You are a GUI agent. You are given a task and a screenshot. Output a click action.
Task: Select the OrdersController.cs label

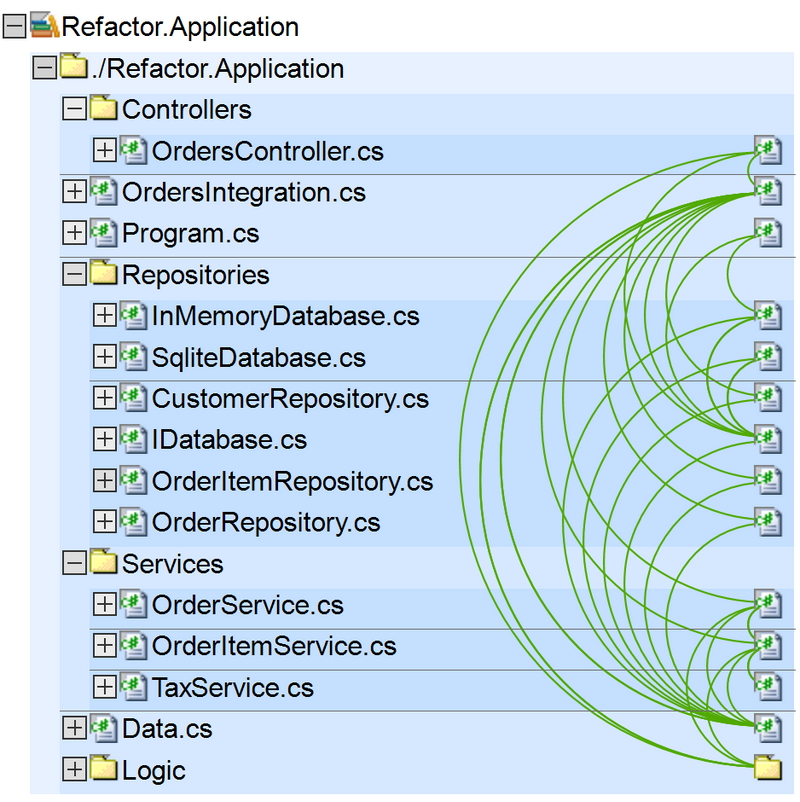(x=268, y=151)
